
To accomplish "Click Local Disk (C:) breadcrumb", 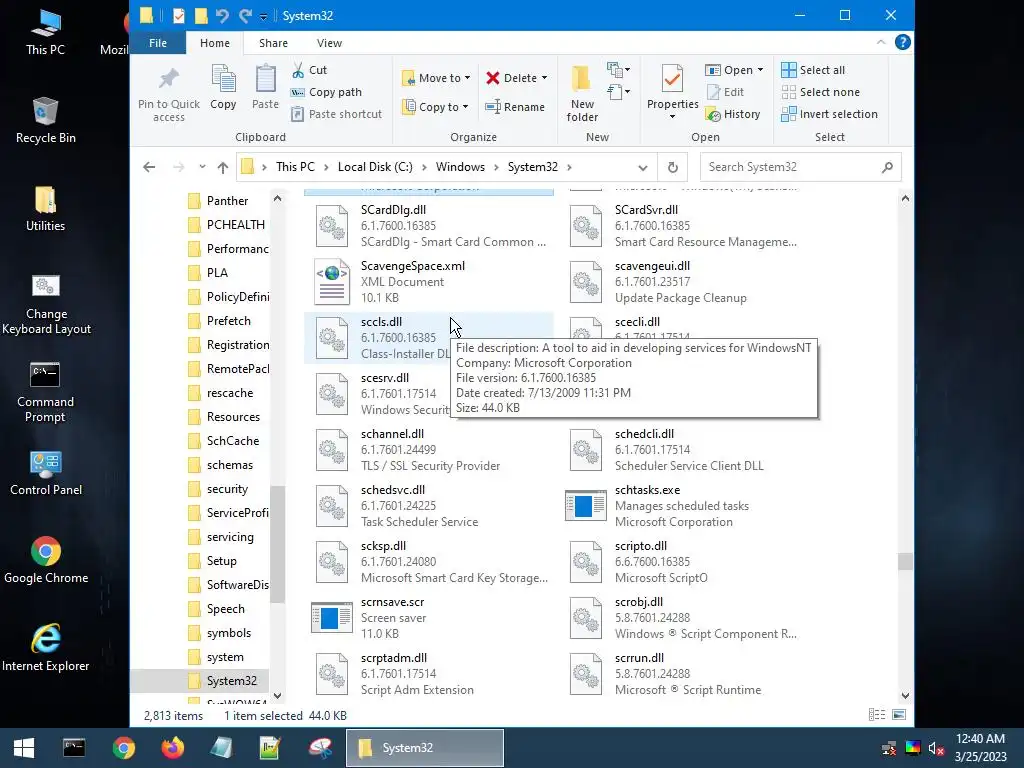I will coord(375,167).
